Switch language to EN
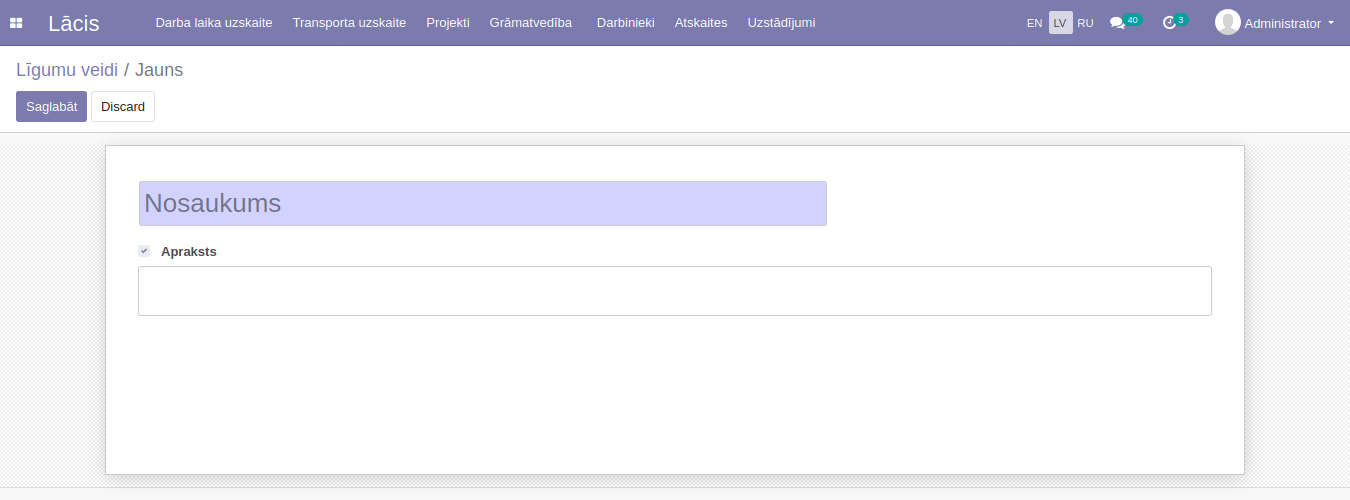The image size is (1350, 500). coord(1034,23)
